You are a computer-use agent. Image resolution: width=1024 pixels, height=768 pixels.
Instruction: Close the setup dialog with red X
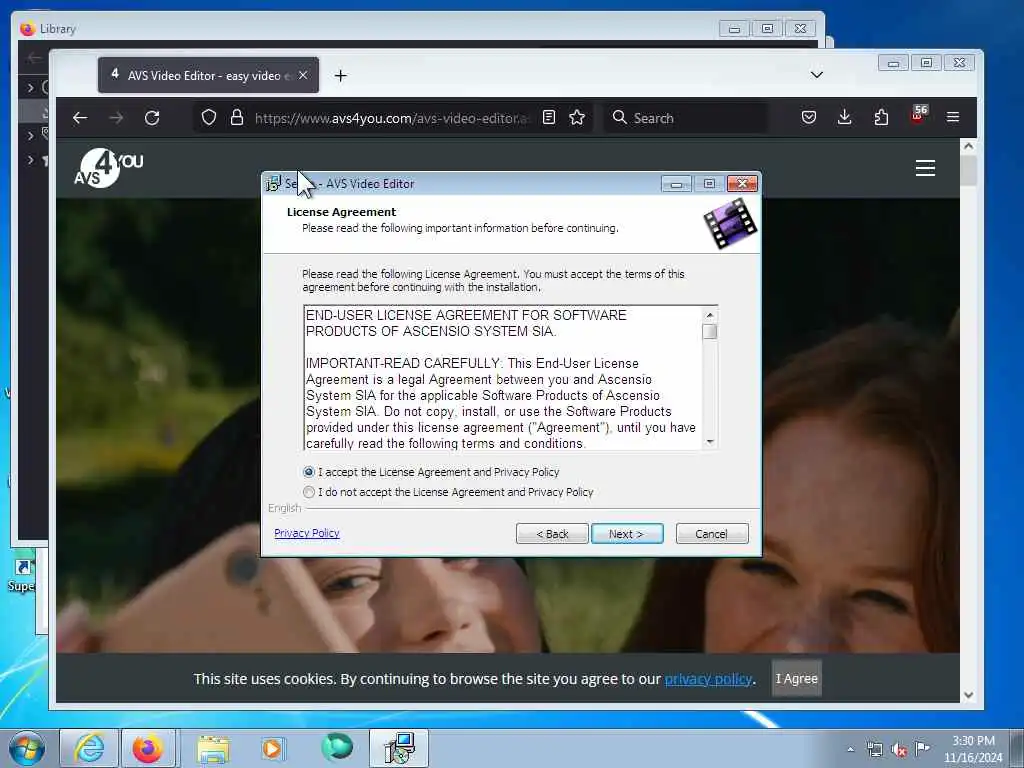[x=743, y=184]
